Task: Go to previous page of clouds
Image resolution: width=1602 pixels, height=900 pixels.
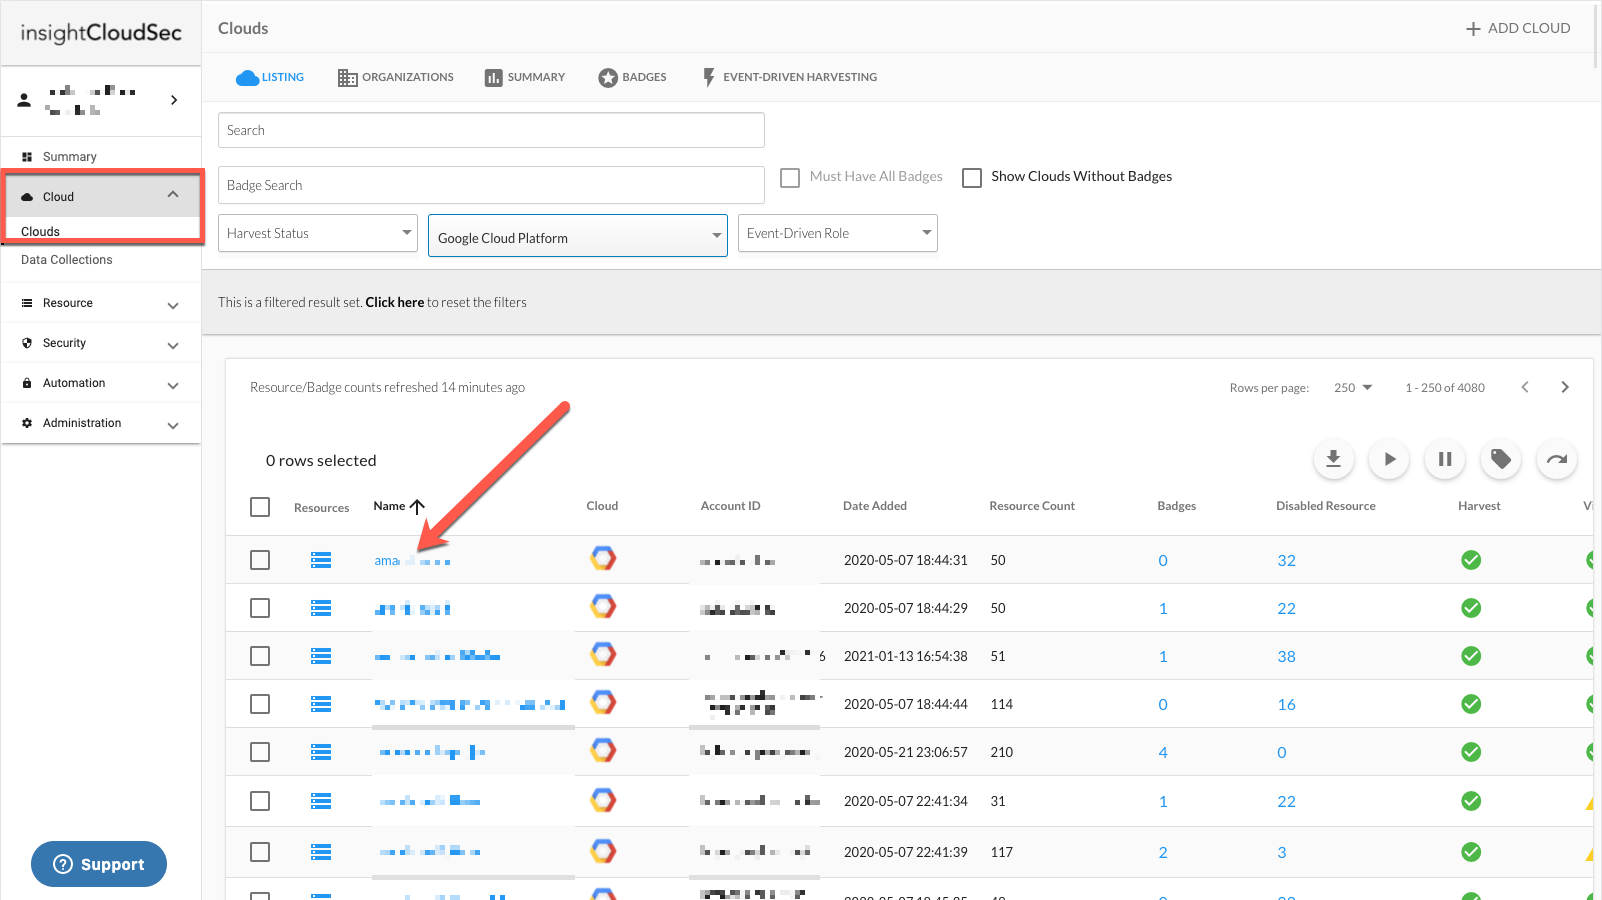Action: (x=1525, y=387)
